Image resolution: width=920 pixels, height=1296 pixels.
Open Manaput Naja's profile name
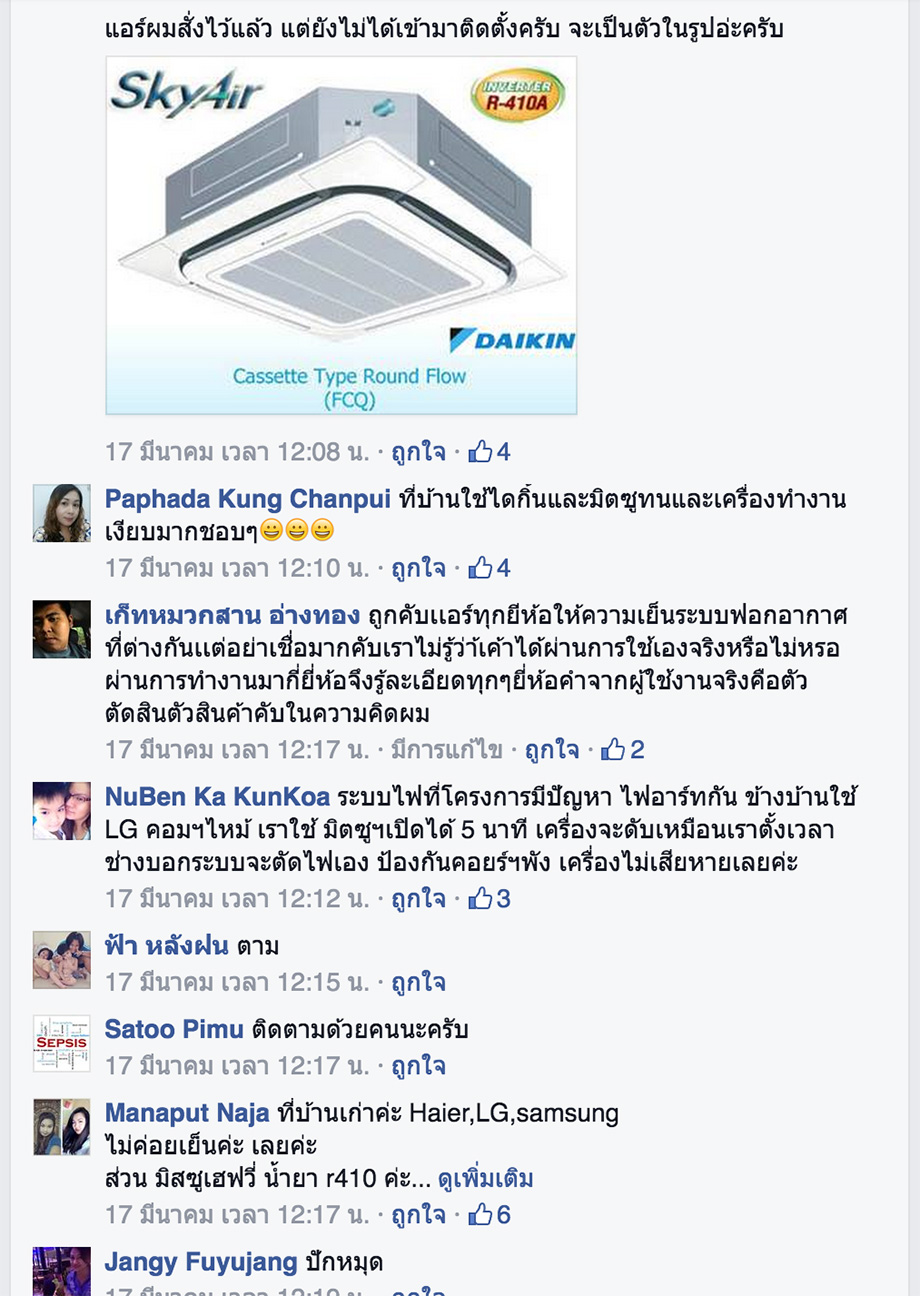pyautogui.click(x=187, y=1113)
